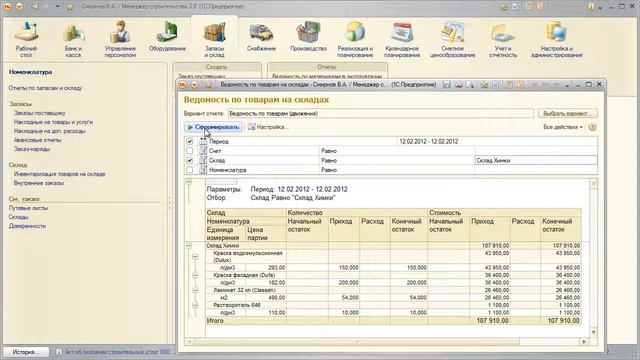Open the Рабочий стол section
Viewport: 640px width, 360px height.
coord(26,40)
